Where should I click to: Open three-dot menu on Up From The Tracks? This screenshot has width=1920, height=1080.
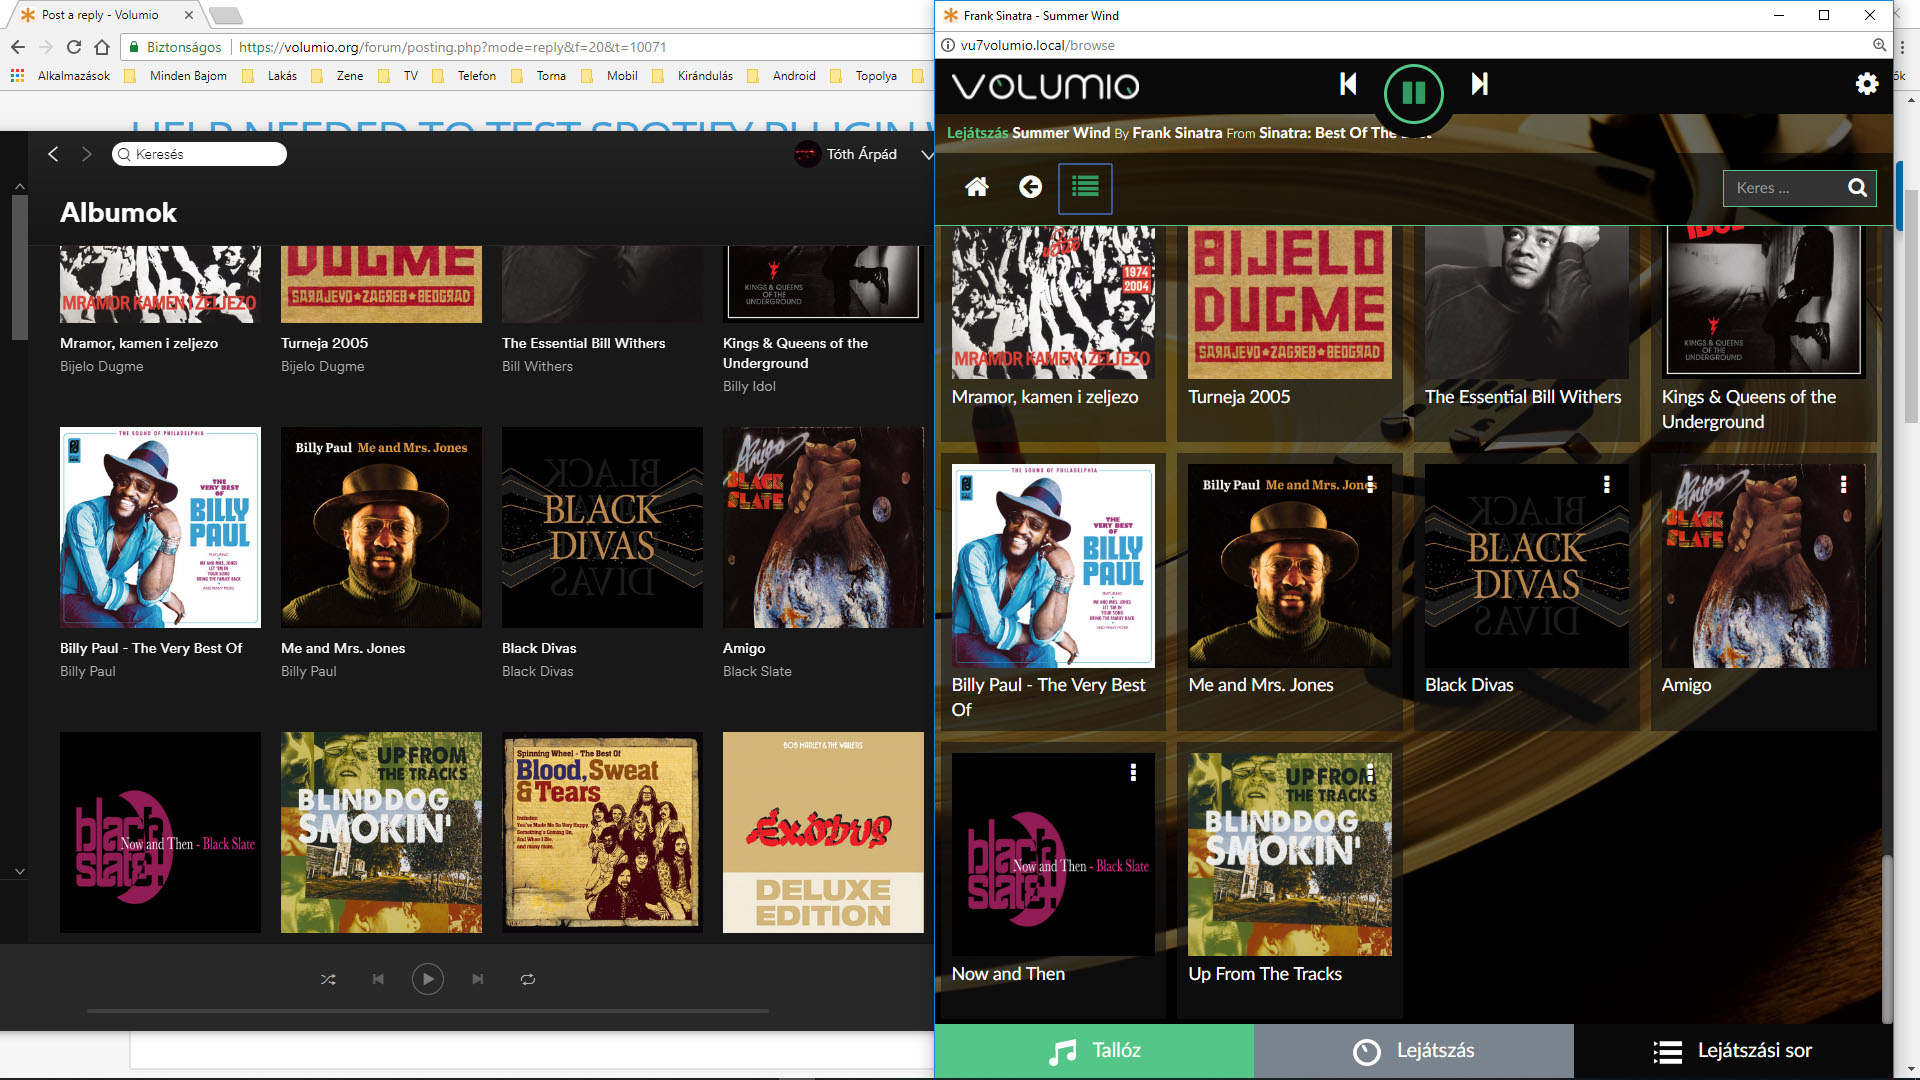(x=1370, y=773)
